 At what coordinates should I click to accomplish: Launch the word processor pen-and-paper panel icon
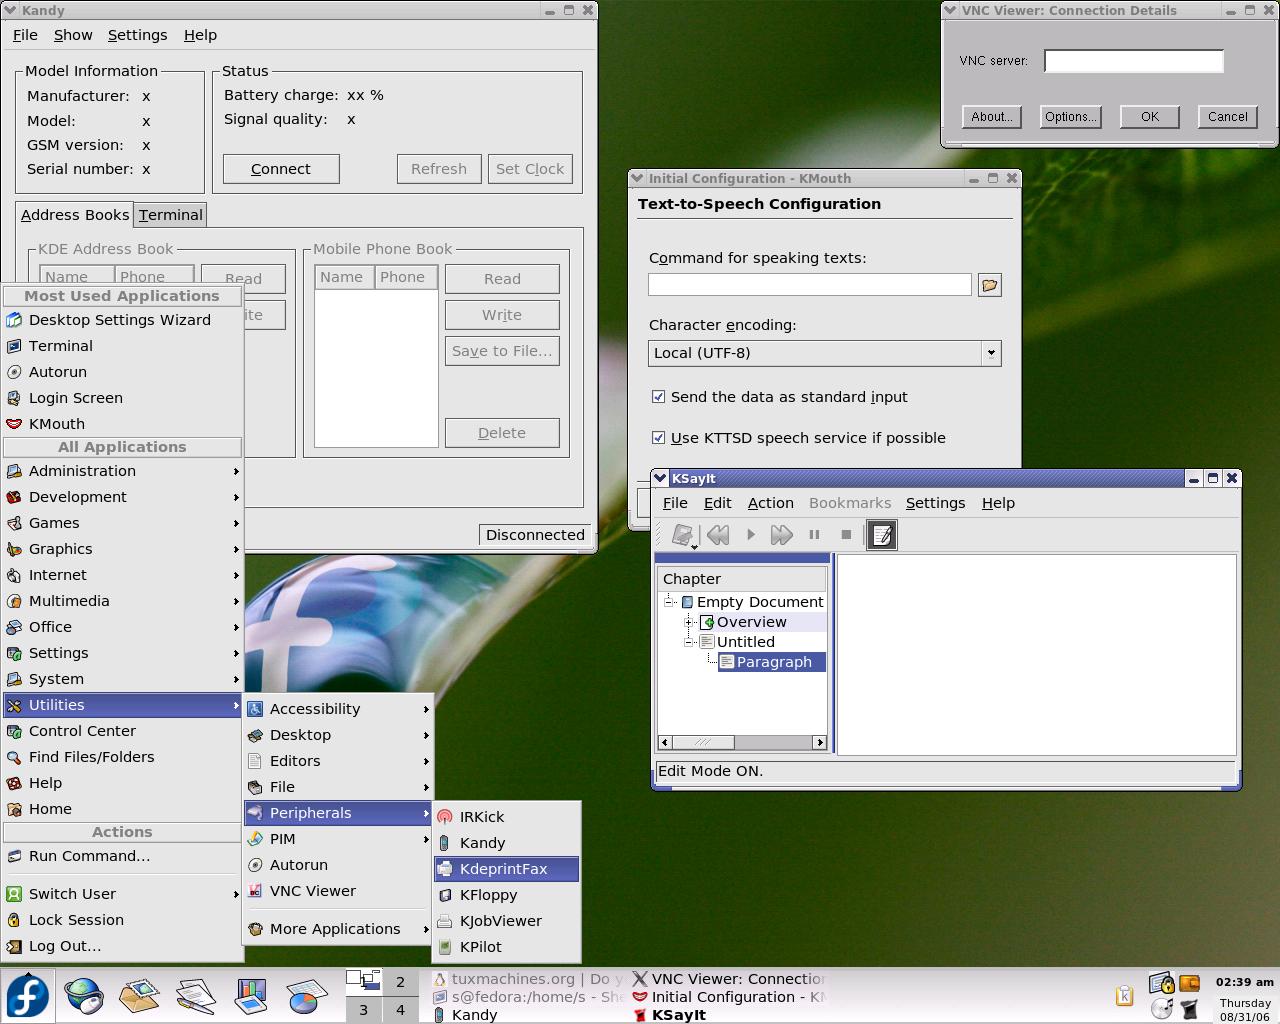coord(195,996)
